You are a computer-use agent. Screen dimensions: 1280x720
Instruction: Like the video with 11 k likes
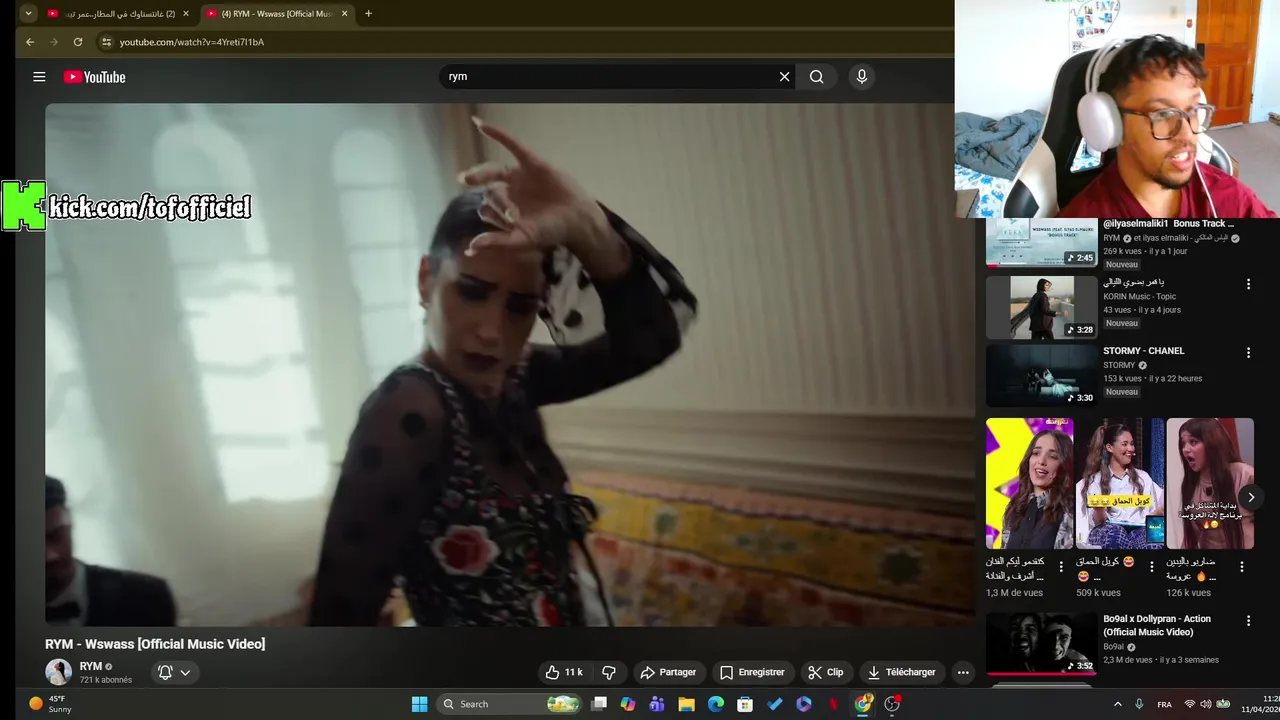(x=563, y=672)
